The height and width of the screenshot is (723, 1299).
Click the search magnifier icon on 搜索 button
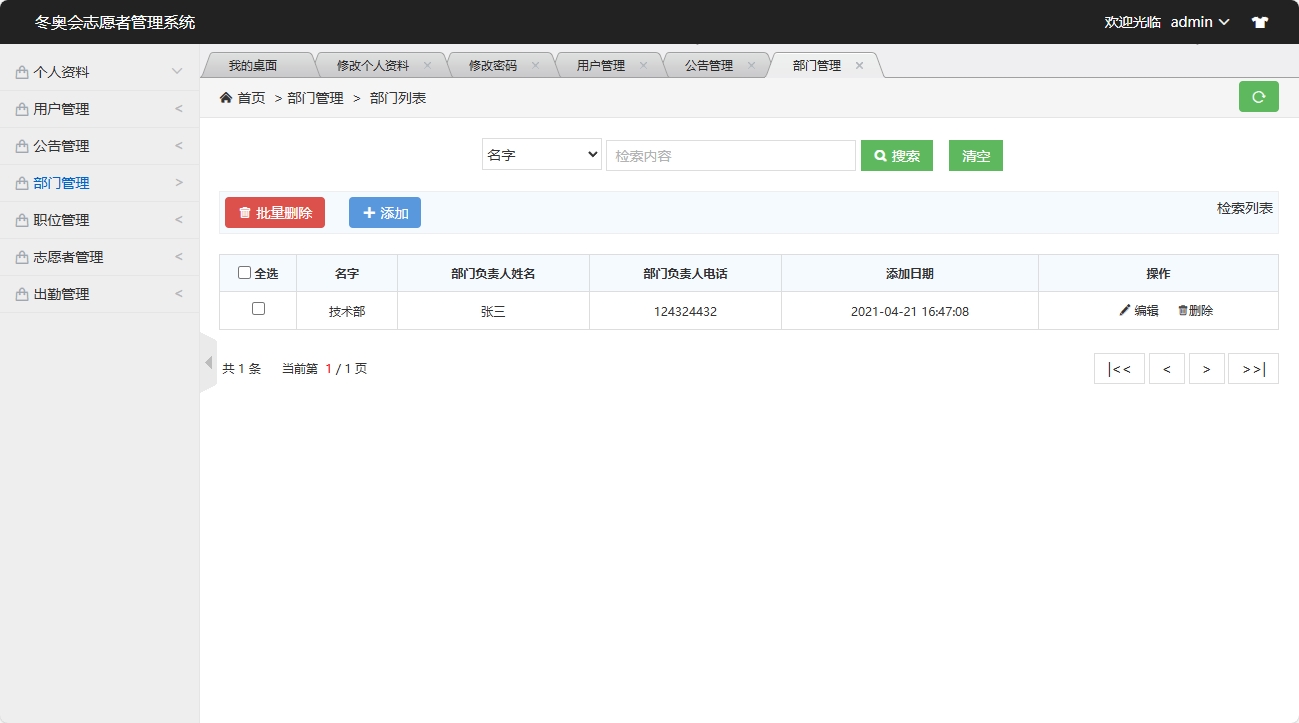(x=879, y=155)
